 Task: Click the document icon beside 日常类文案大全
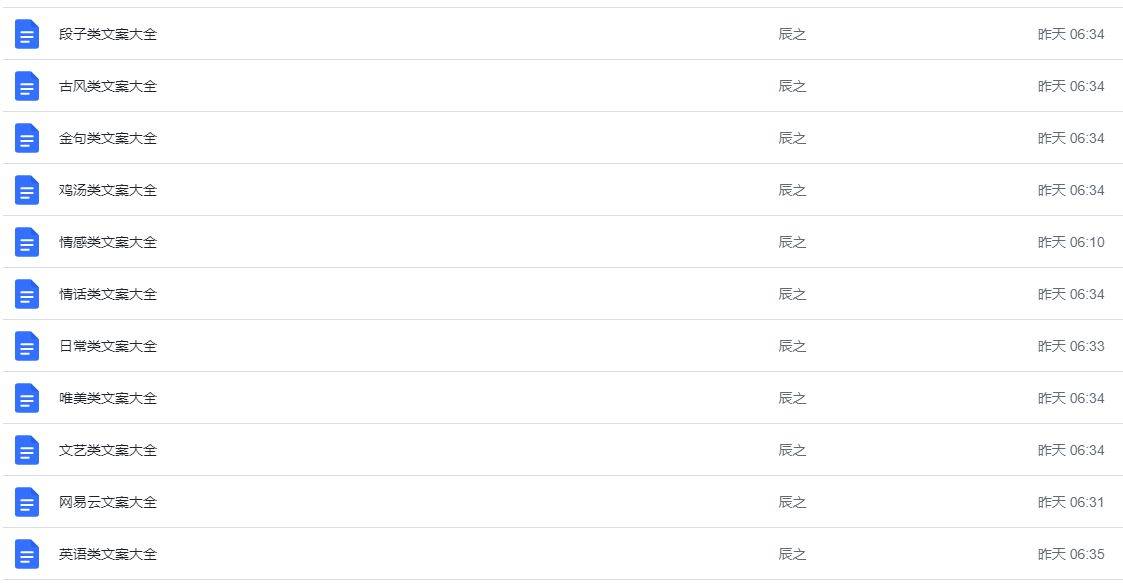pyautogui.click(x=27, y=346)
